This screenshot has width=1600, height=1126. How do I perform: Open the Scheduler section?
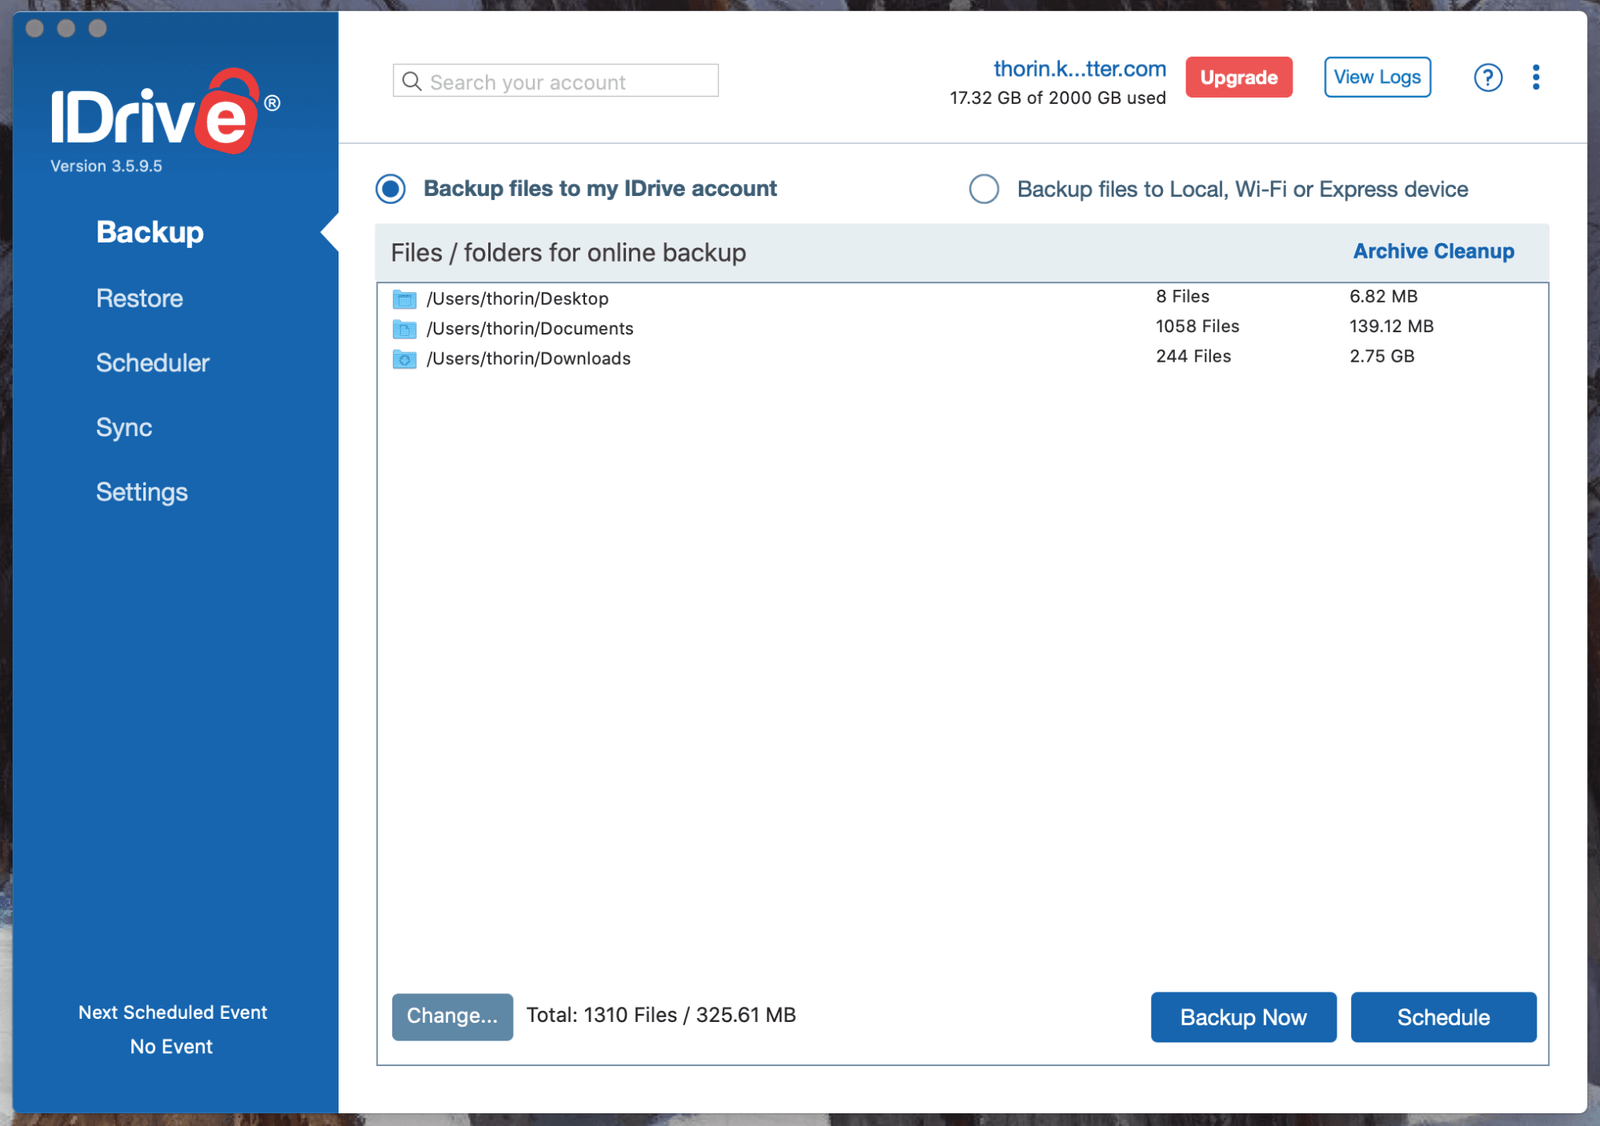(x=153, y=363)
